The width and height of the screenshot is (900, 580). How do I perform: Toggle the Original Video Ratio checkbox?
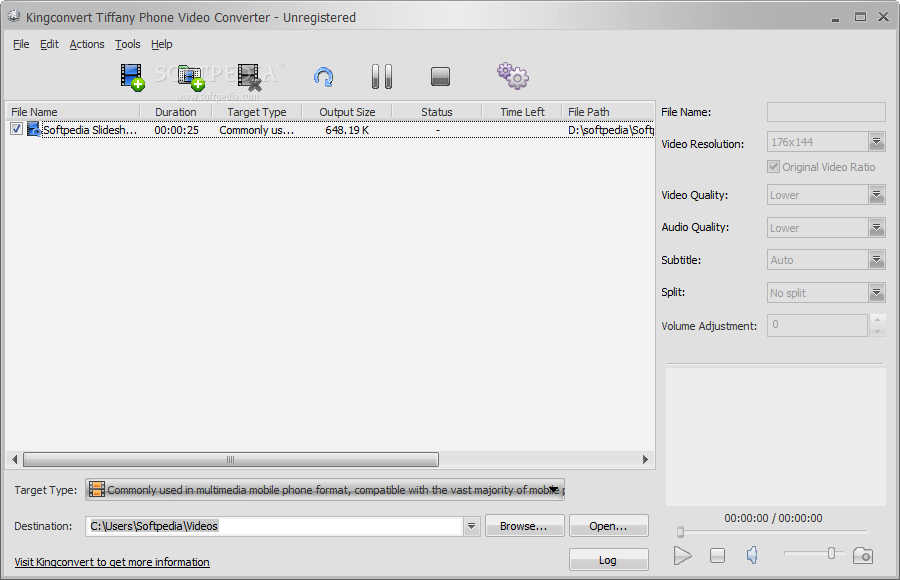click(x=773, y=167)
